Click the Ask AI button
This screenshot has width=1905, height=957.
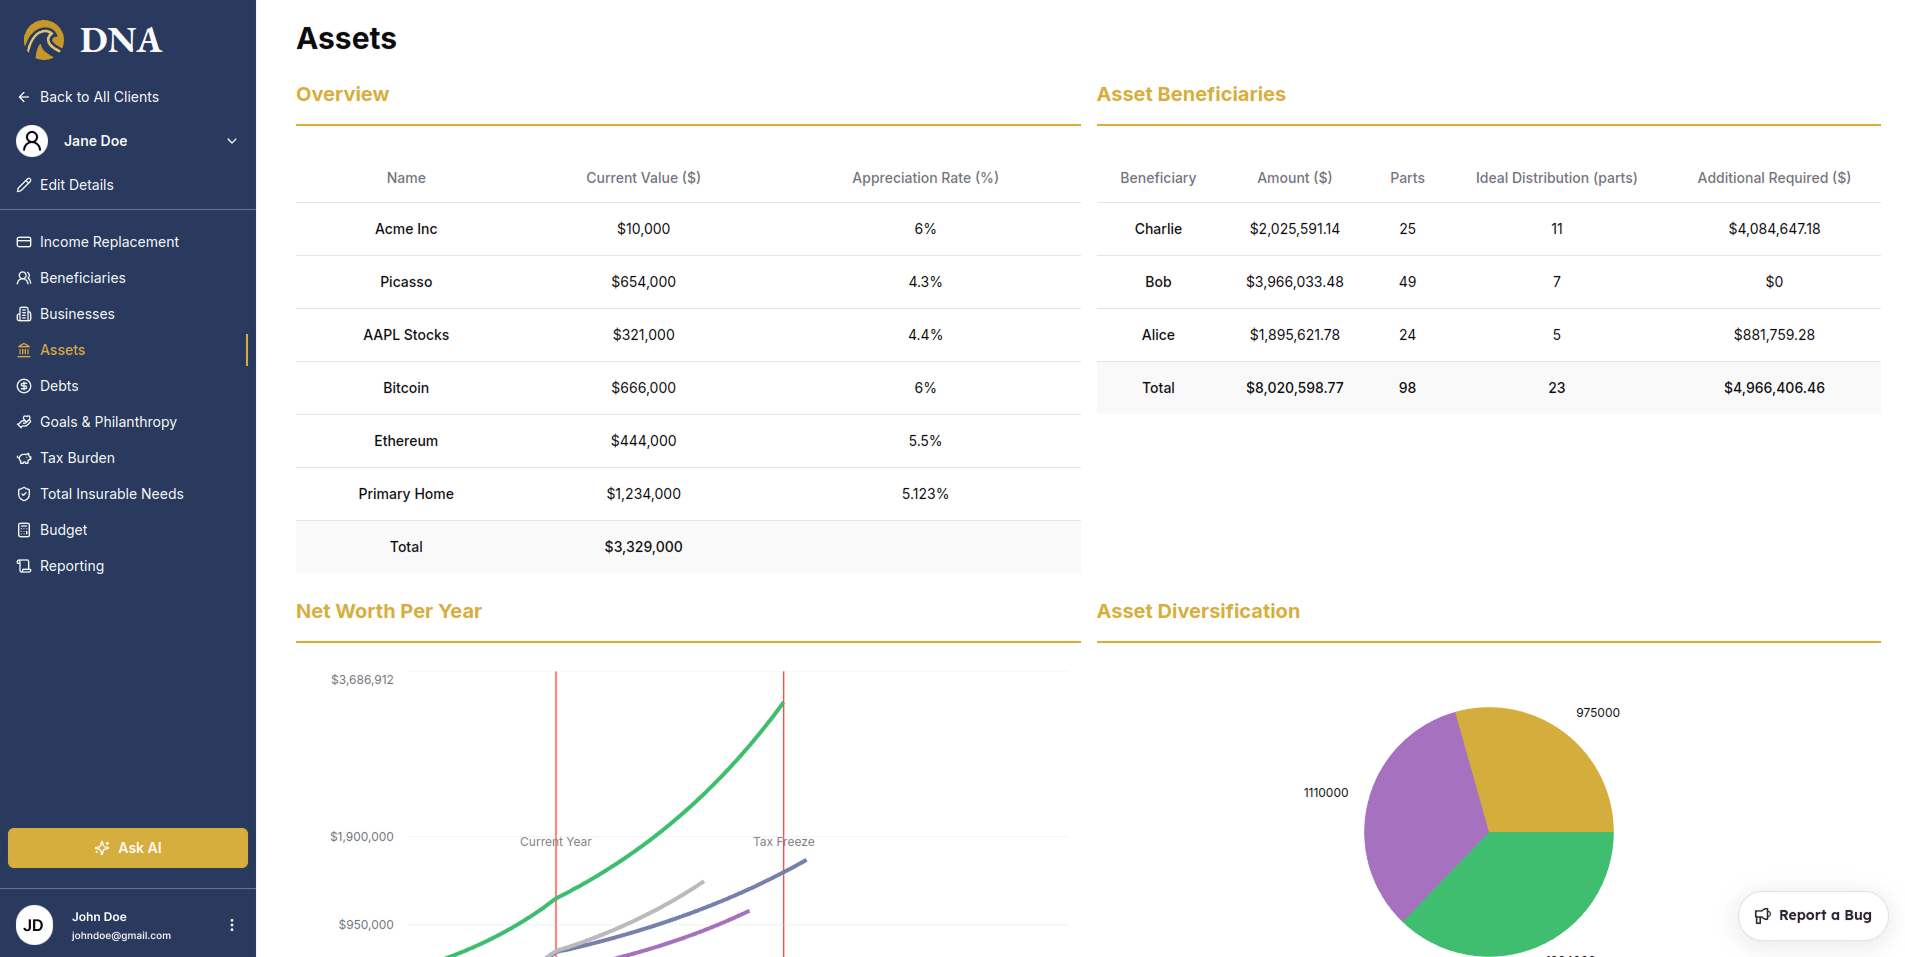128,848
